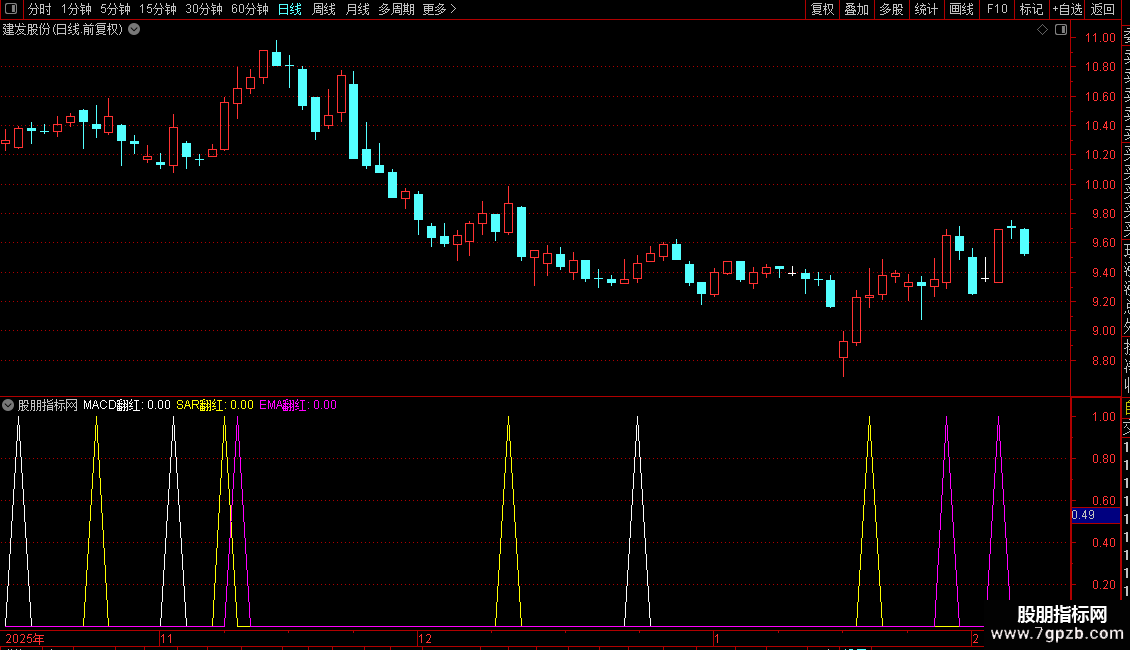Click the MACD翻红 value label
The image size is (1130, 650).
pos(127,405)
